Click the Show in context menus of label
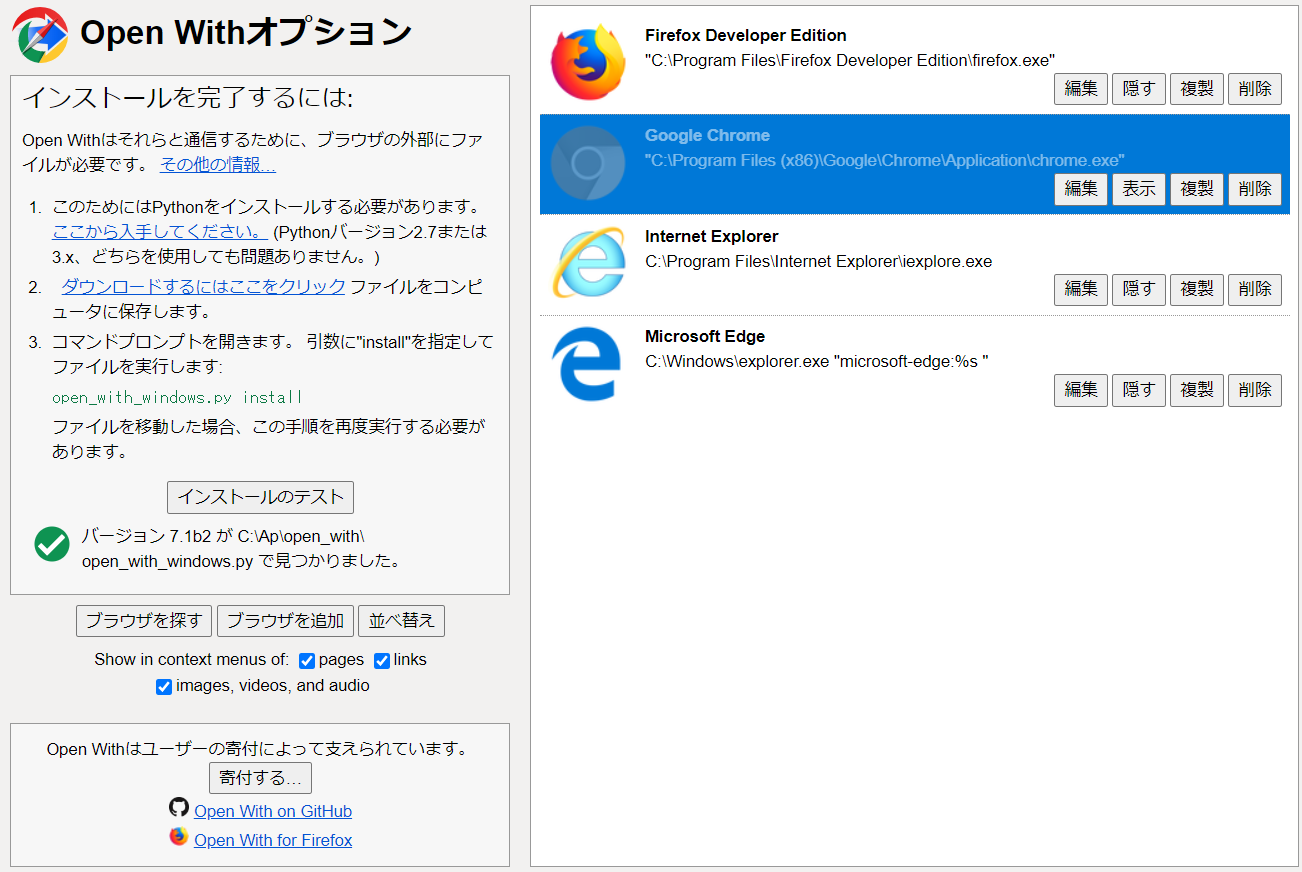The height and width of the screenshot is (872, 1302). (x=191, y=660)
